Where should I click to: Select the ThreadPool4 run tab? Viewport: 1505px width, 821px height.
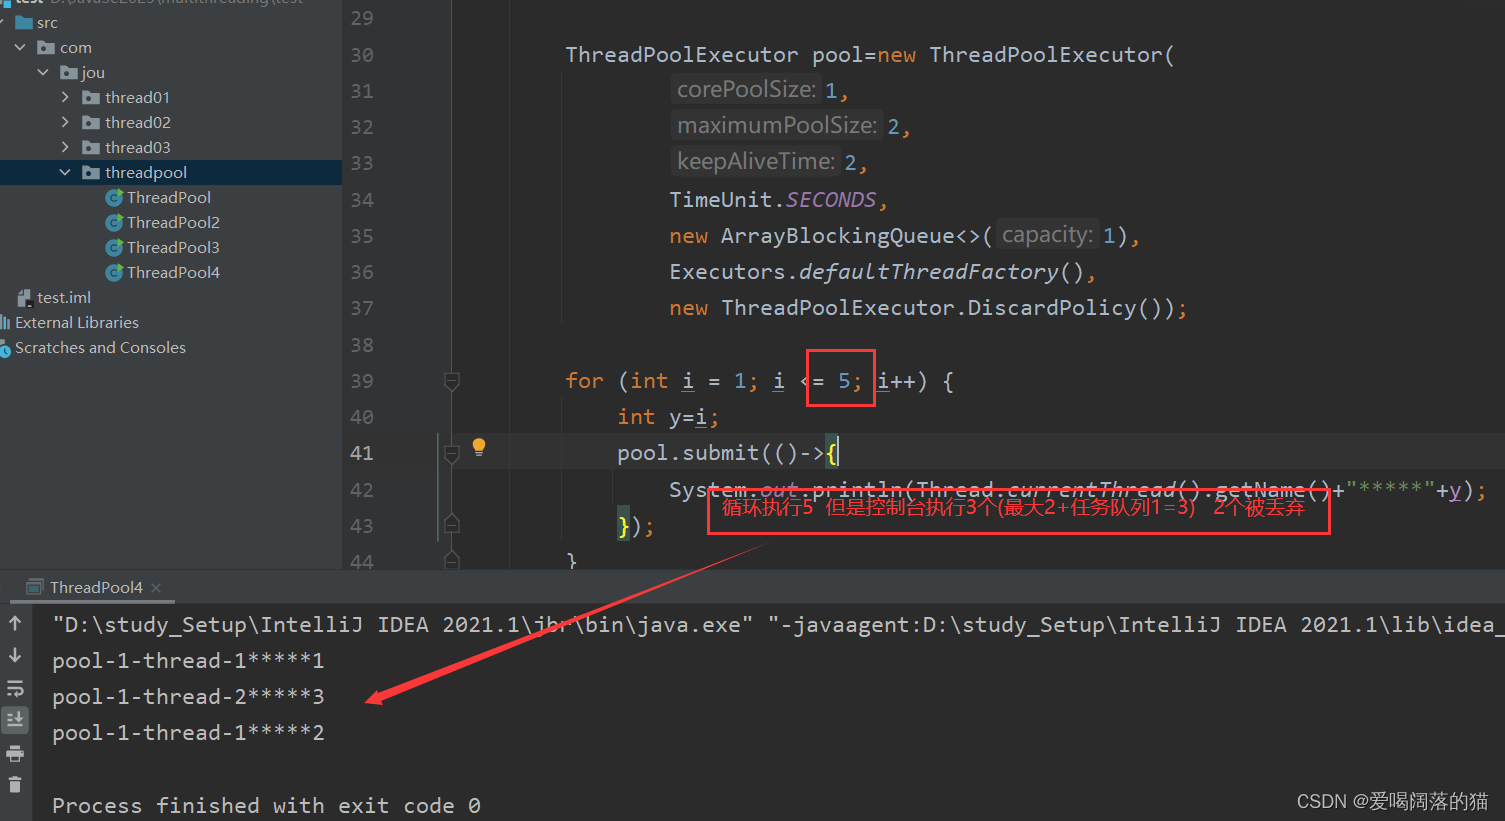click(x=96, y=587)
